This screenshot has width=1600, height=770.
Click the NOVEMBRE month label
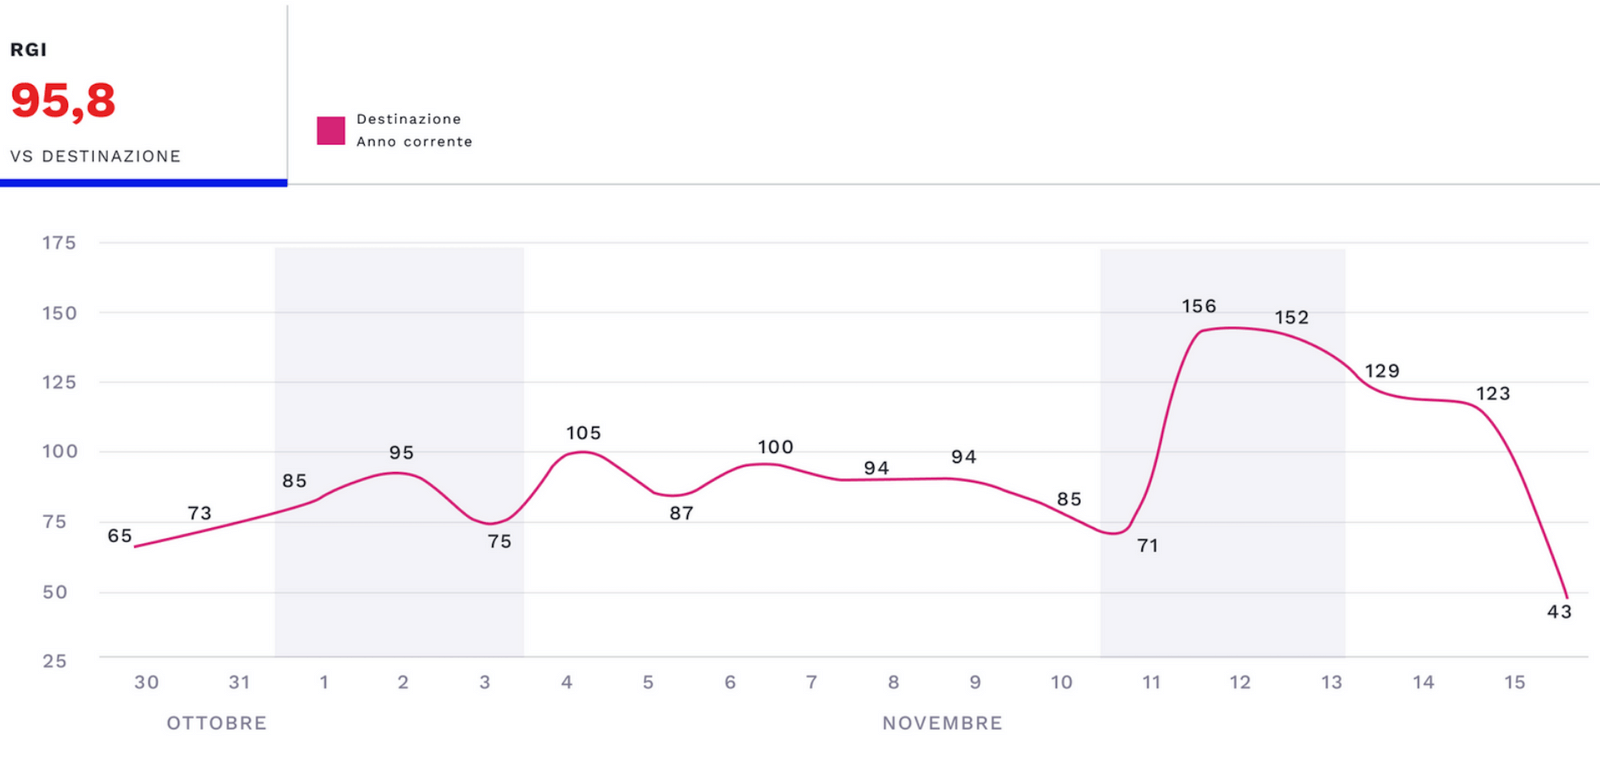tap(942, 723)
